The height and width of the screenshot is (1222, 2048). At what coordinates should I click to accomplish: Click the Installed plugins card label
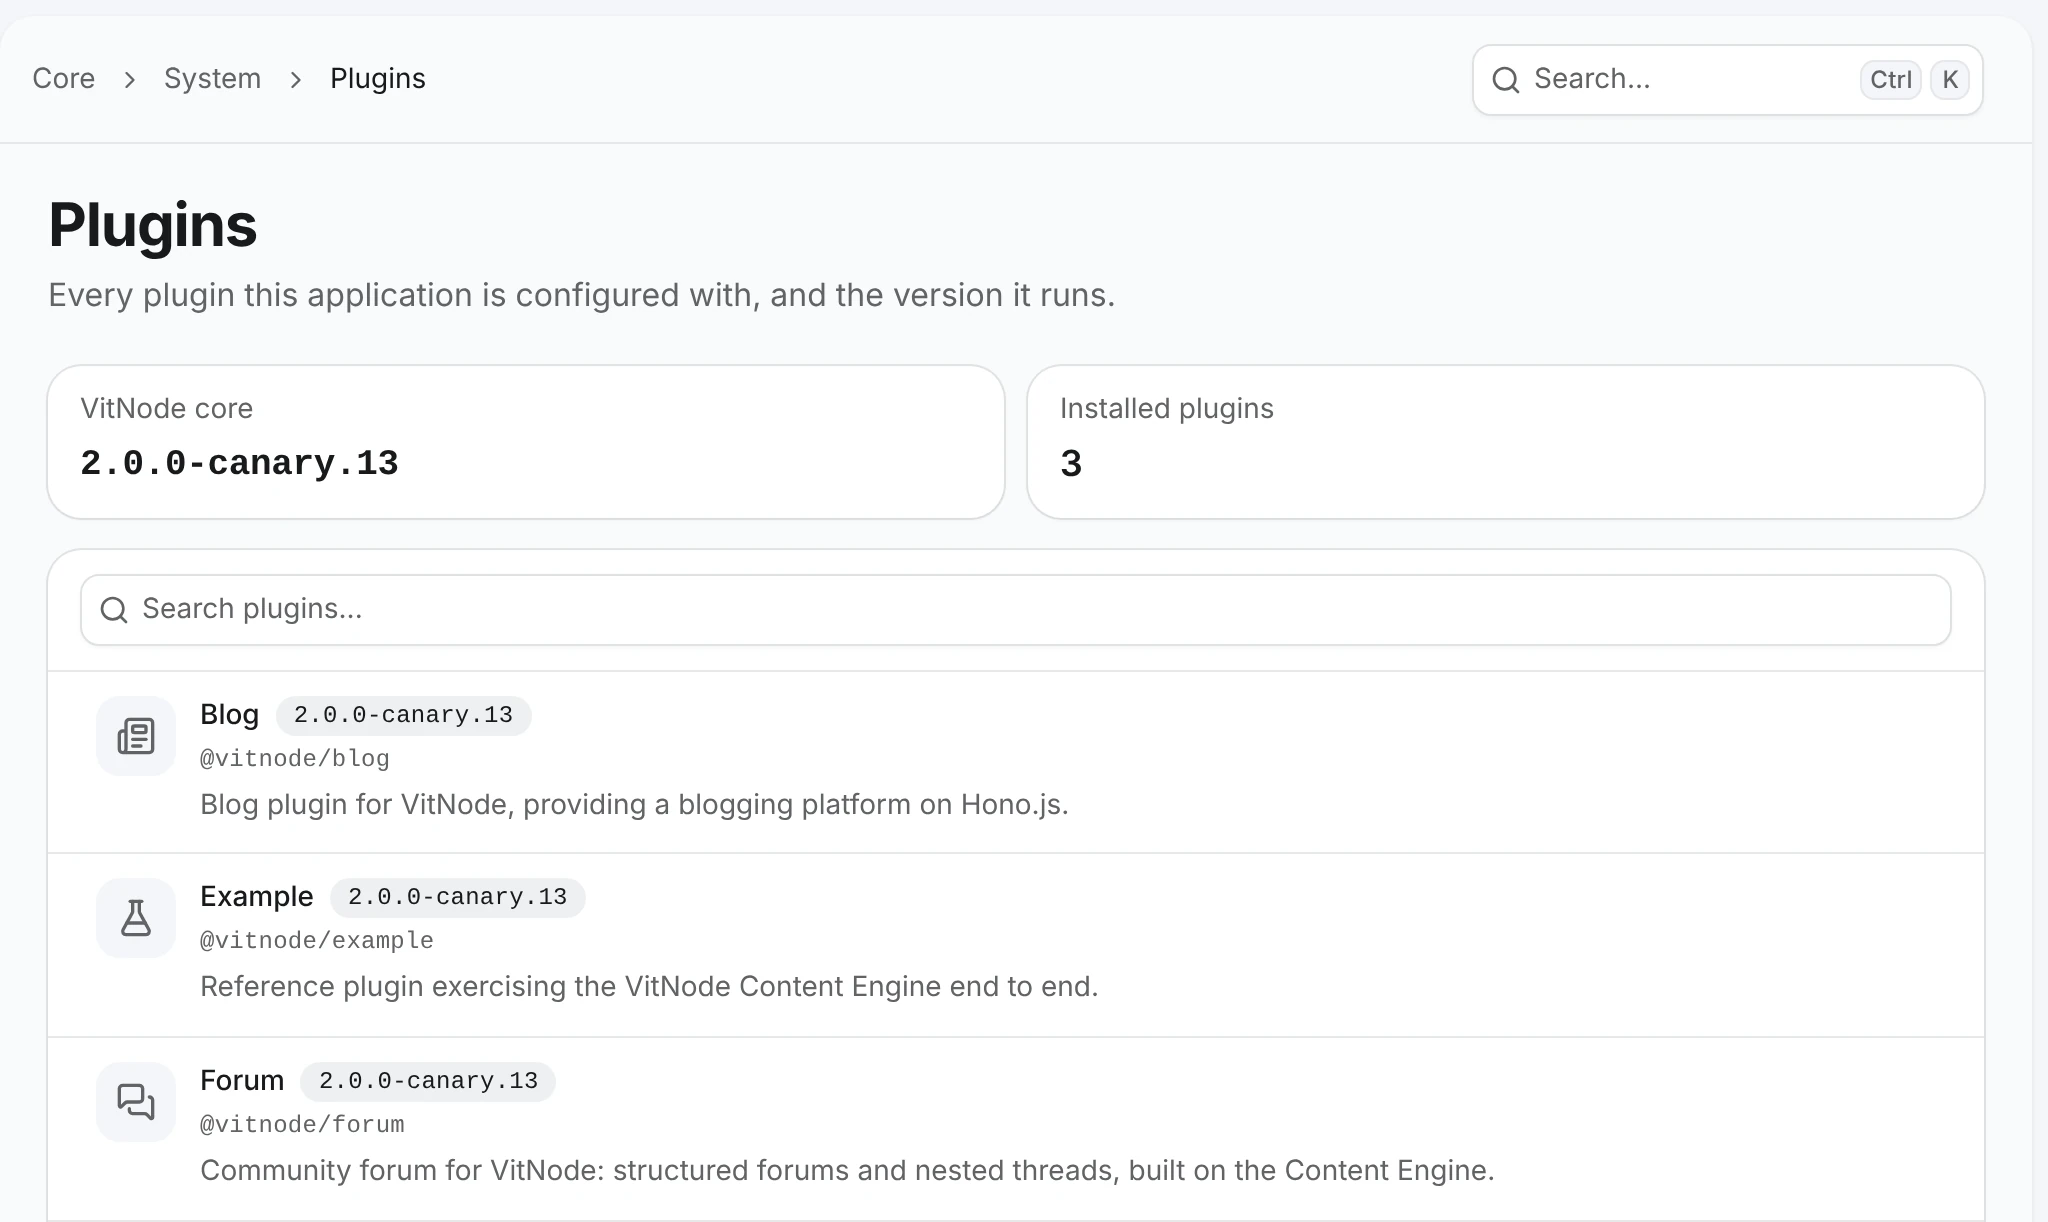pyautogui.click(x=1167, y=409)
